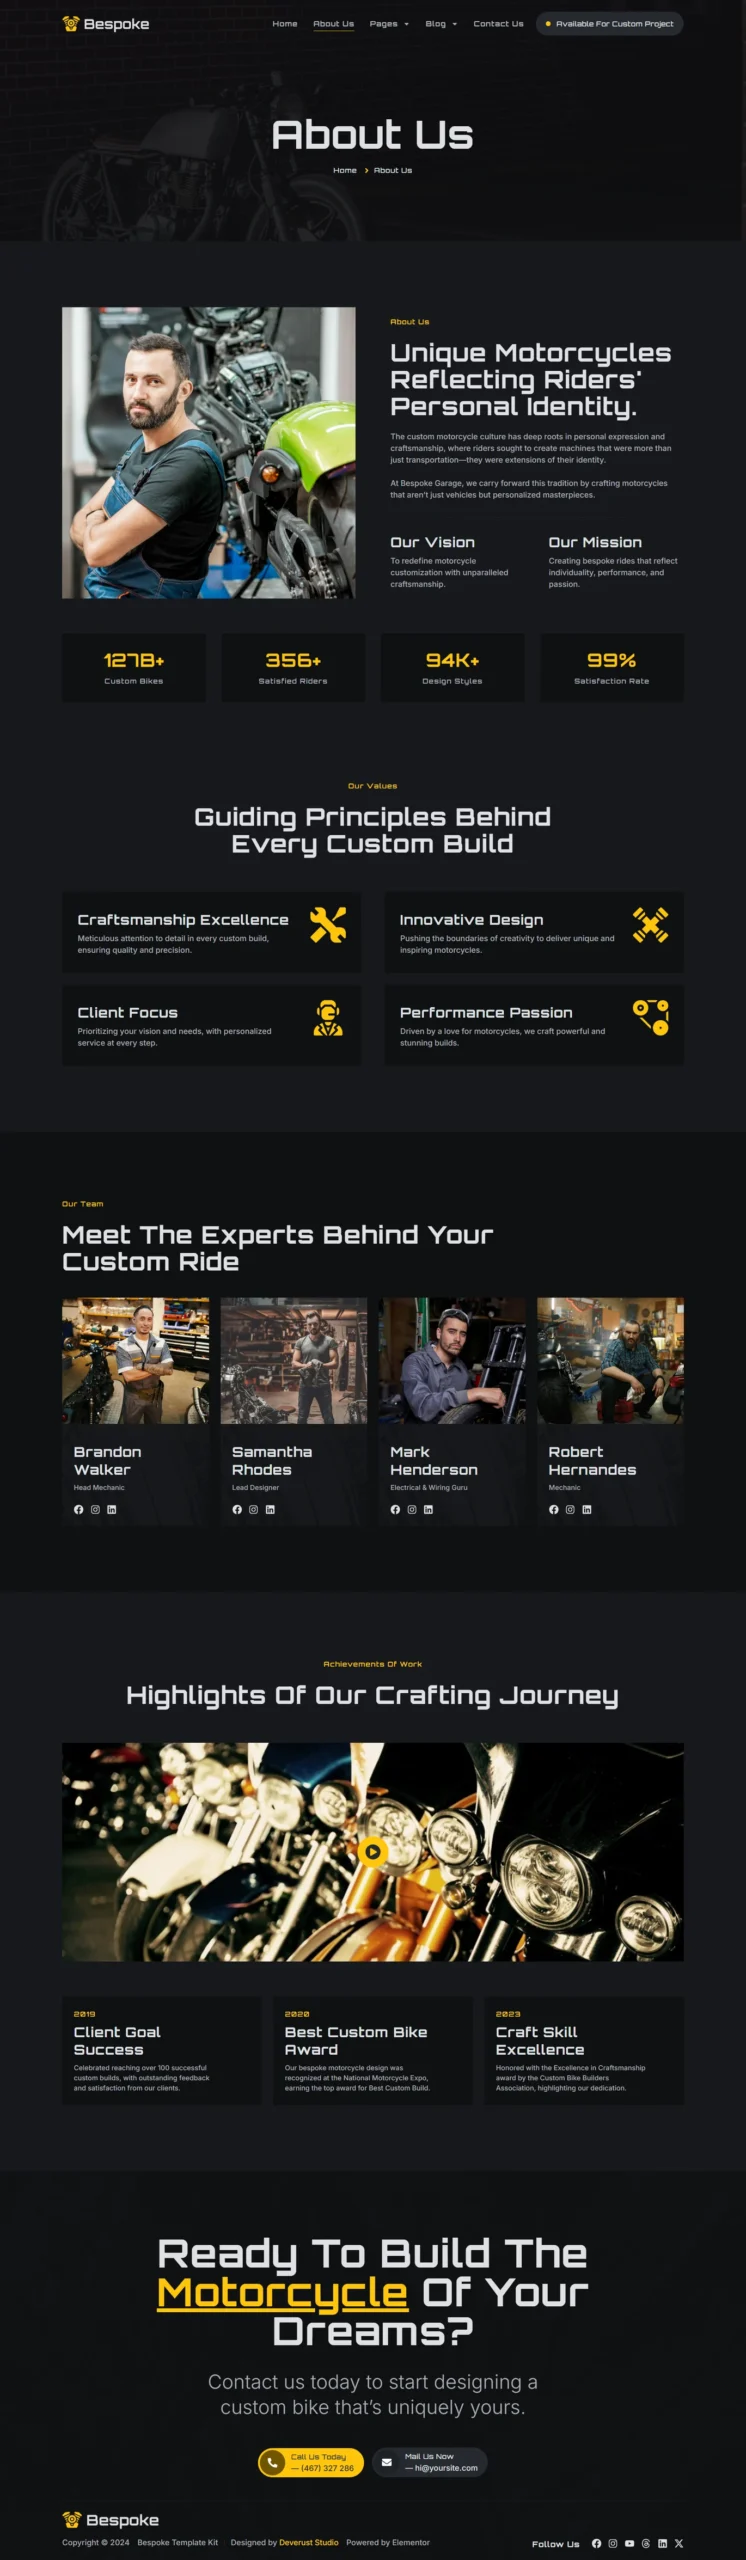Click Available For Custom Project button
The height and width of the screenshot is (2560, 746).
coord(610,24)
